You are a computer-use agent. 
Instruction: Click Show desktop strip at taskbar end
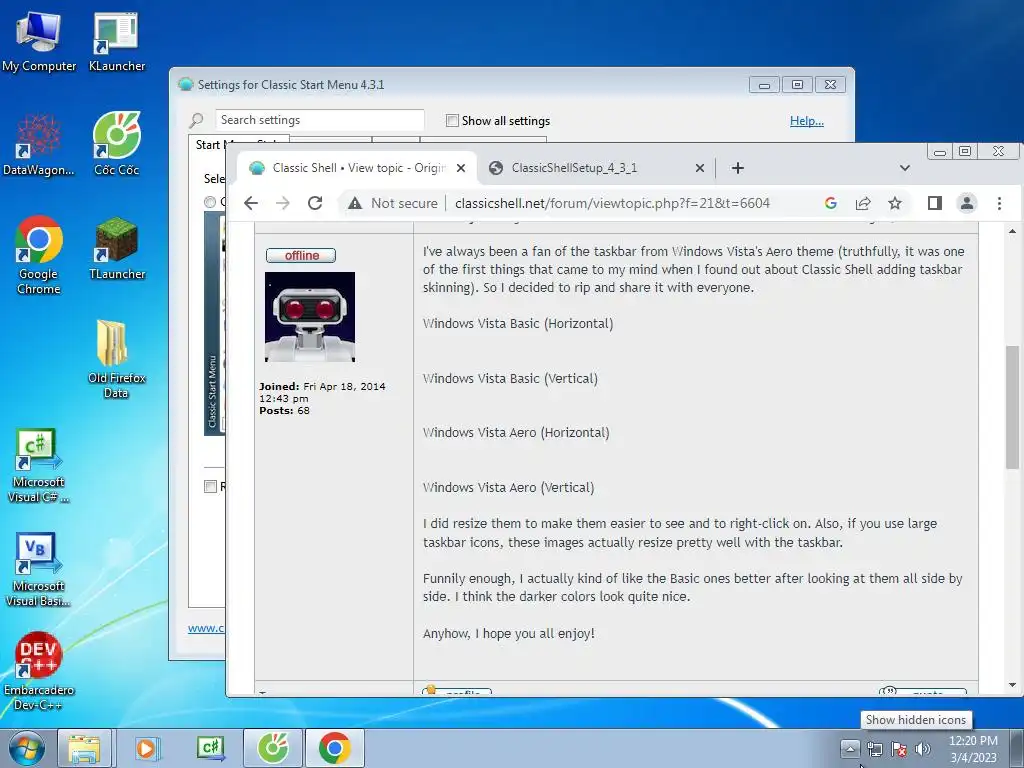tap(1016, 748)
